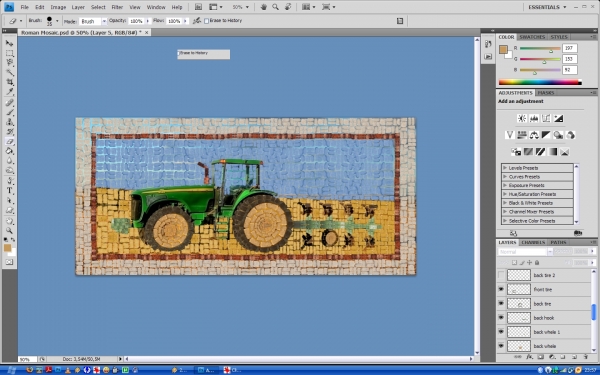The image size is (600, 375).
Task: Switch to the Channels tab
Action: 533,242
